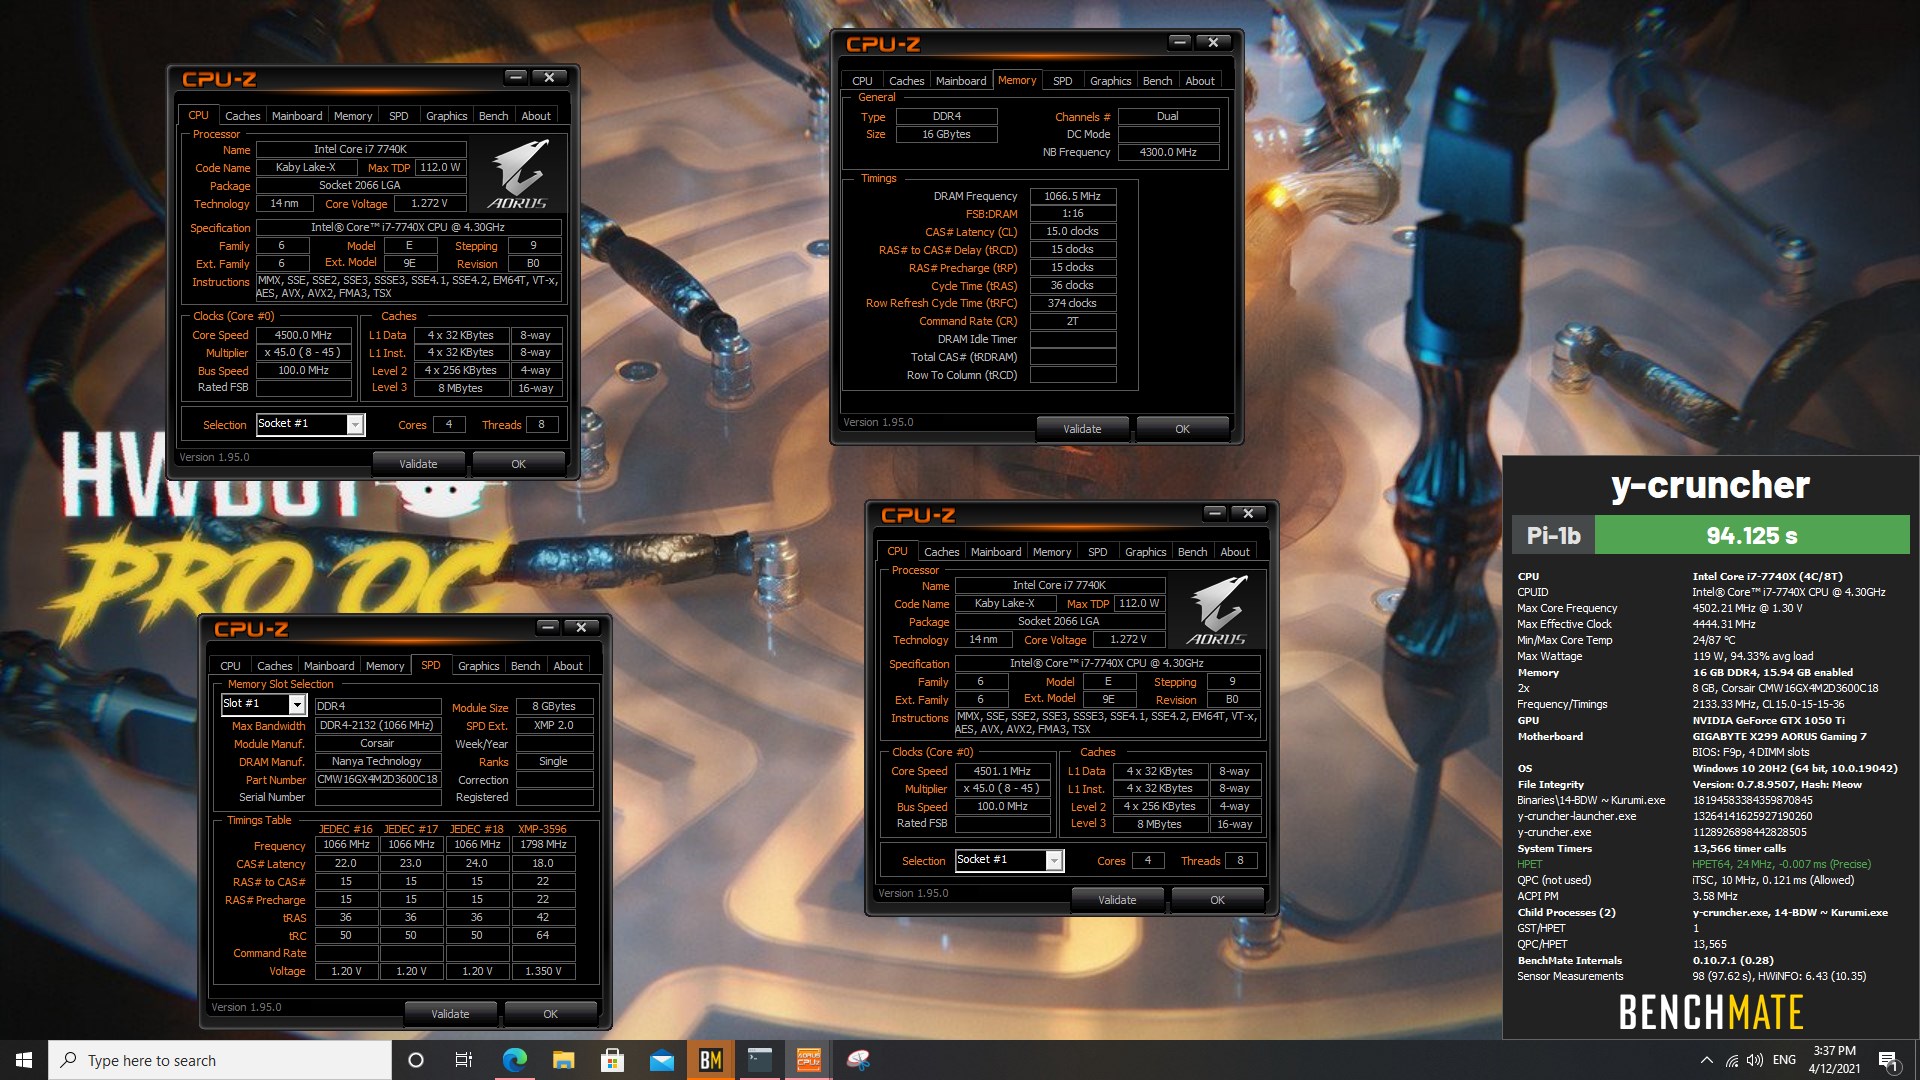
Task: Switch to the console window taskbar icon
Action: (760, 1060)
